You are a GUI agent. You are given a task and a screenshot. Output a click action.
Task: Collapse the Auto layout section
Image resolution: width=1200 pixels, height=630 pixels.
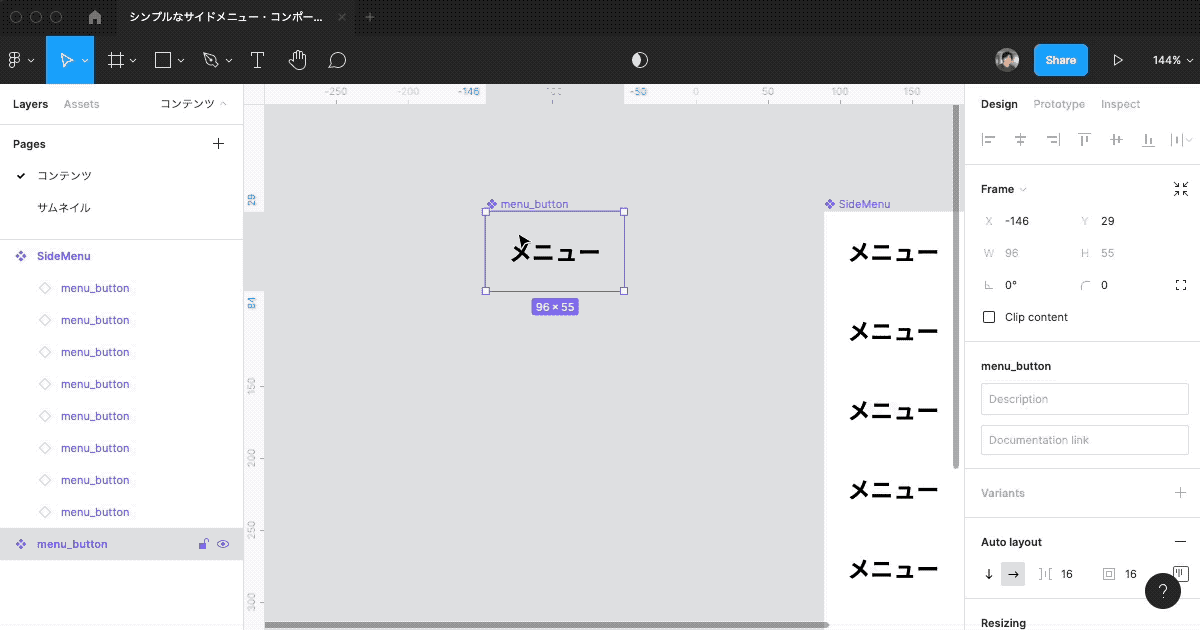(1180, 541)
